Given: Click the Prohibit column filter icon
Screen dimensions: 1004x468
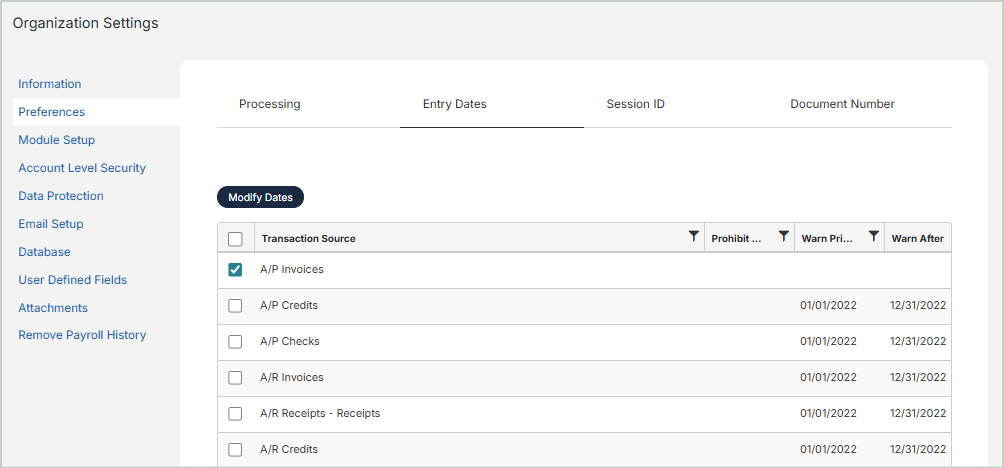Looking at the screenshot, I should point(784,237).
